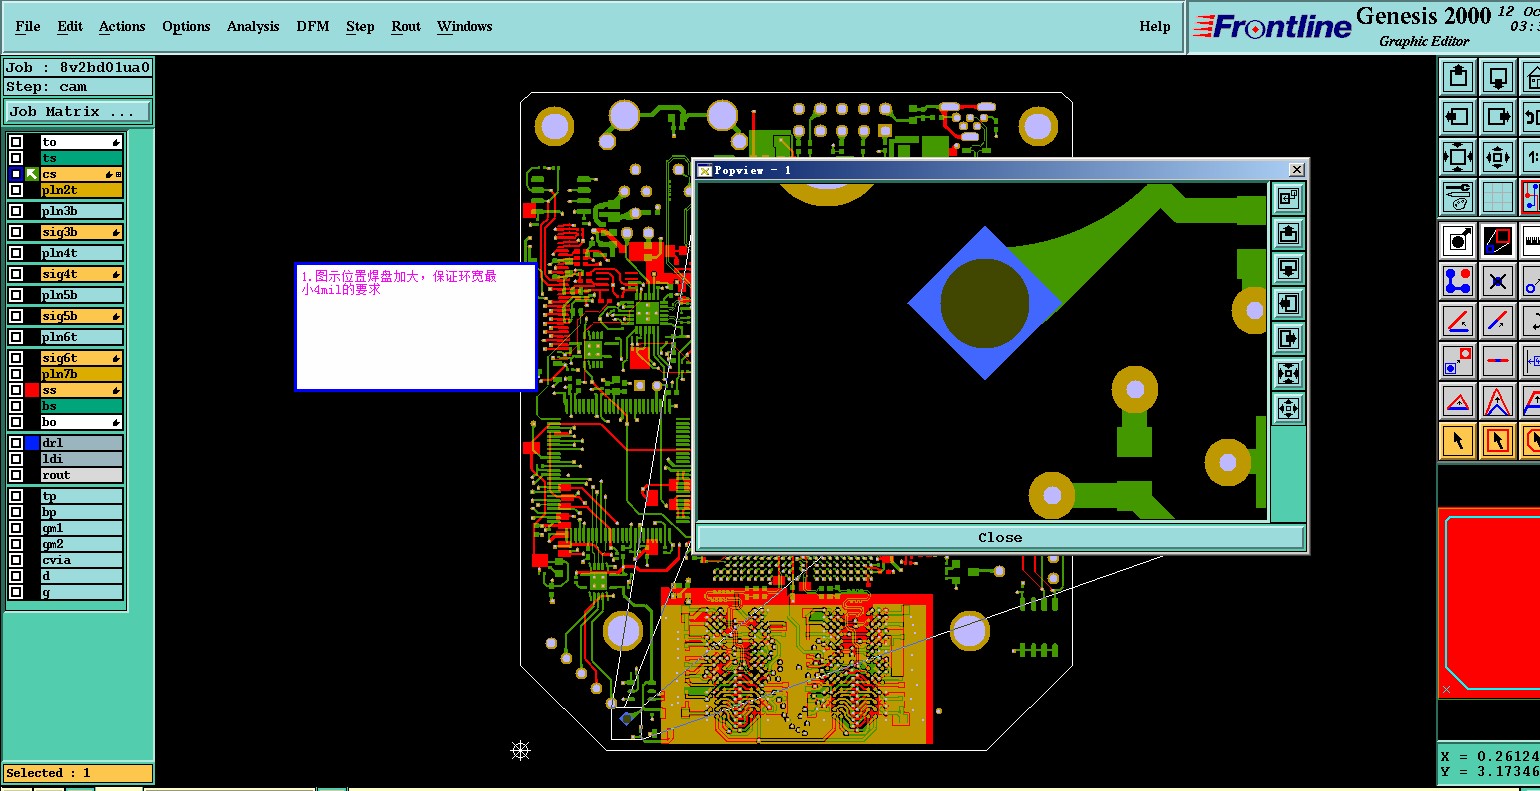This screenshot has height=791, width=1540.
Task: Click the Popview pan left icon
Action: coord(1288,303)
